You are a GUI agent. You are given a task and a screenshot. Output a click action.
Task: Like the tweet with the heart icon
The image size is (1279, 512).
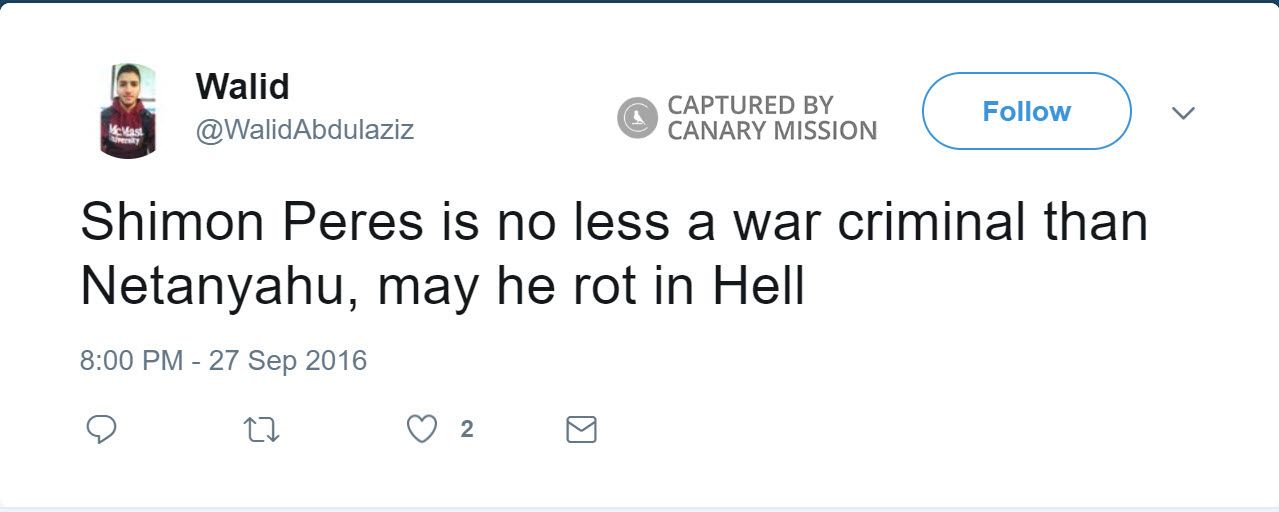(422, 430)
